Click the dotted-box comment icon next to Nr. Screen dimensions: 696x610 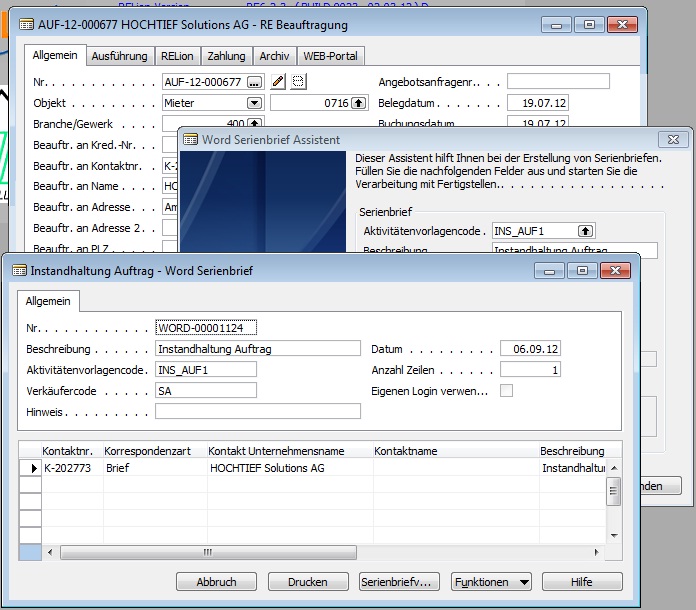298,81
